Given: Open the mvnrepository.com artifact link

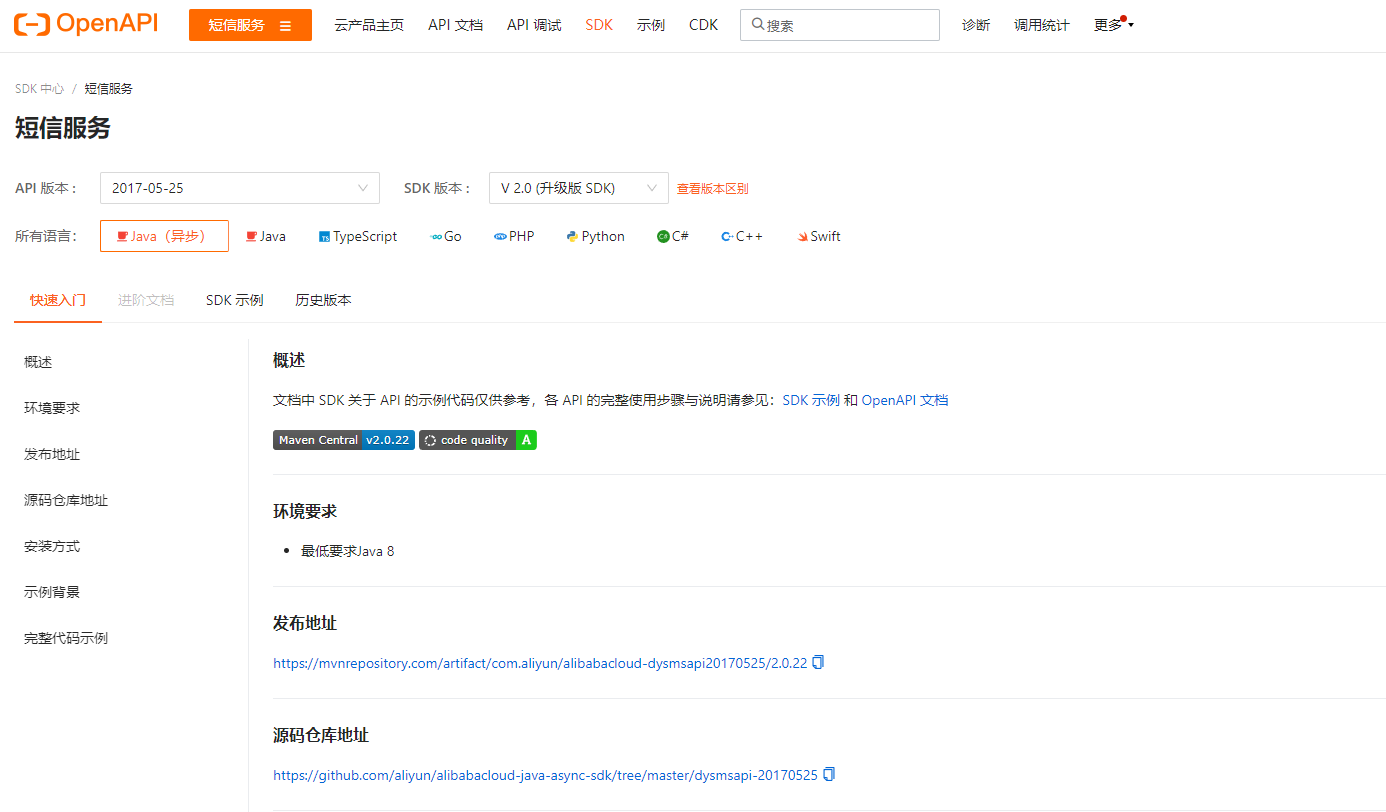Looking at the screenshot, I should (x=540, y=663).
